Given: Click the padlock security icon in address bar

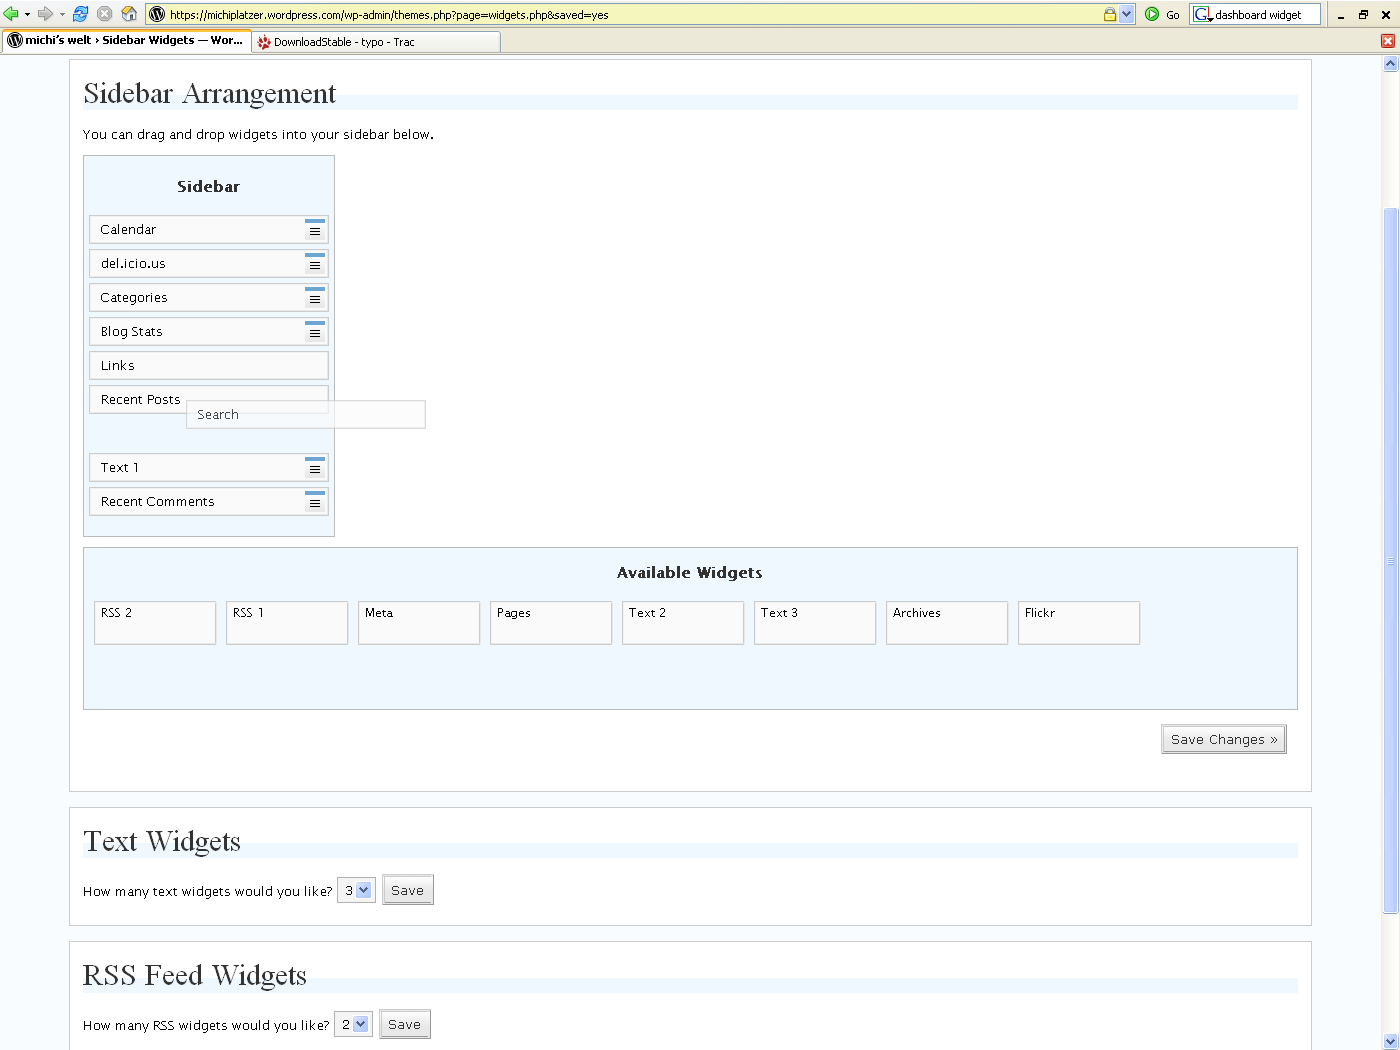Looking at the screenshot, I should (1109, 14).
